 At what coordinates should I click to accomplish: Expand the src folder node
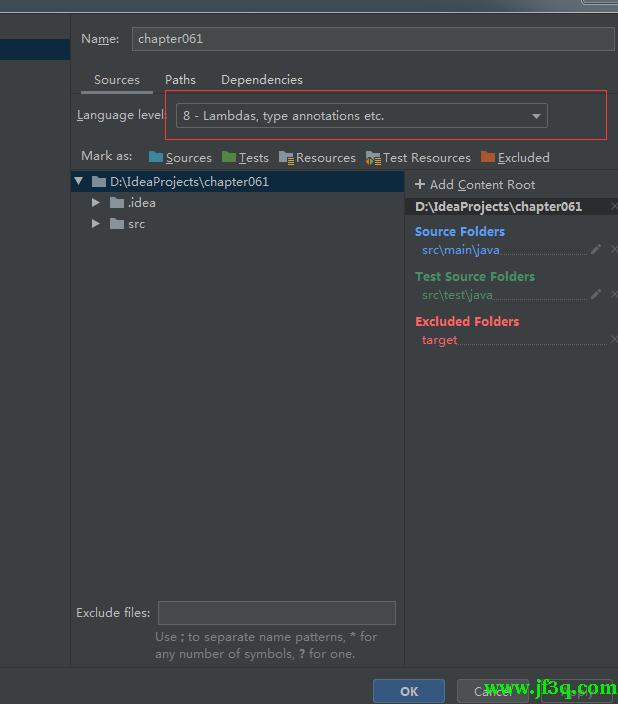96,224
